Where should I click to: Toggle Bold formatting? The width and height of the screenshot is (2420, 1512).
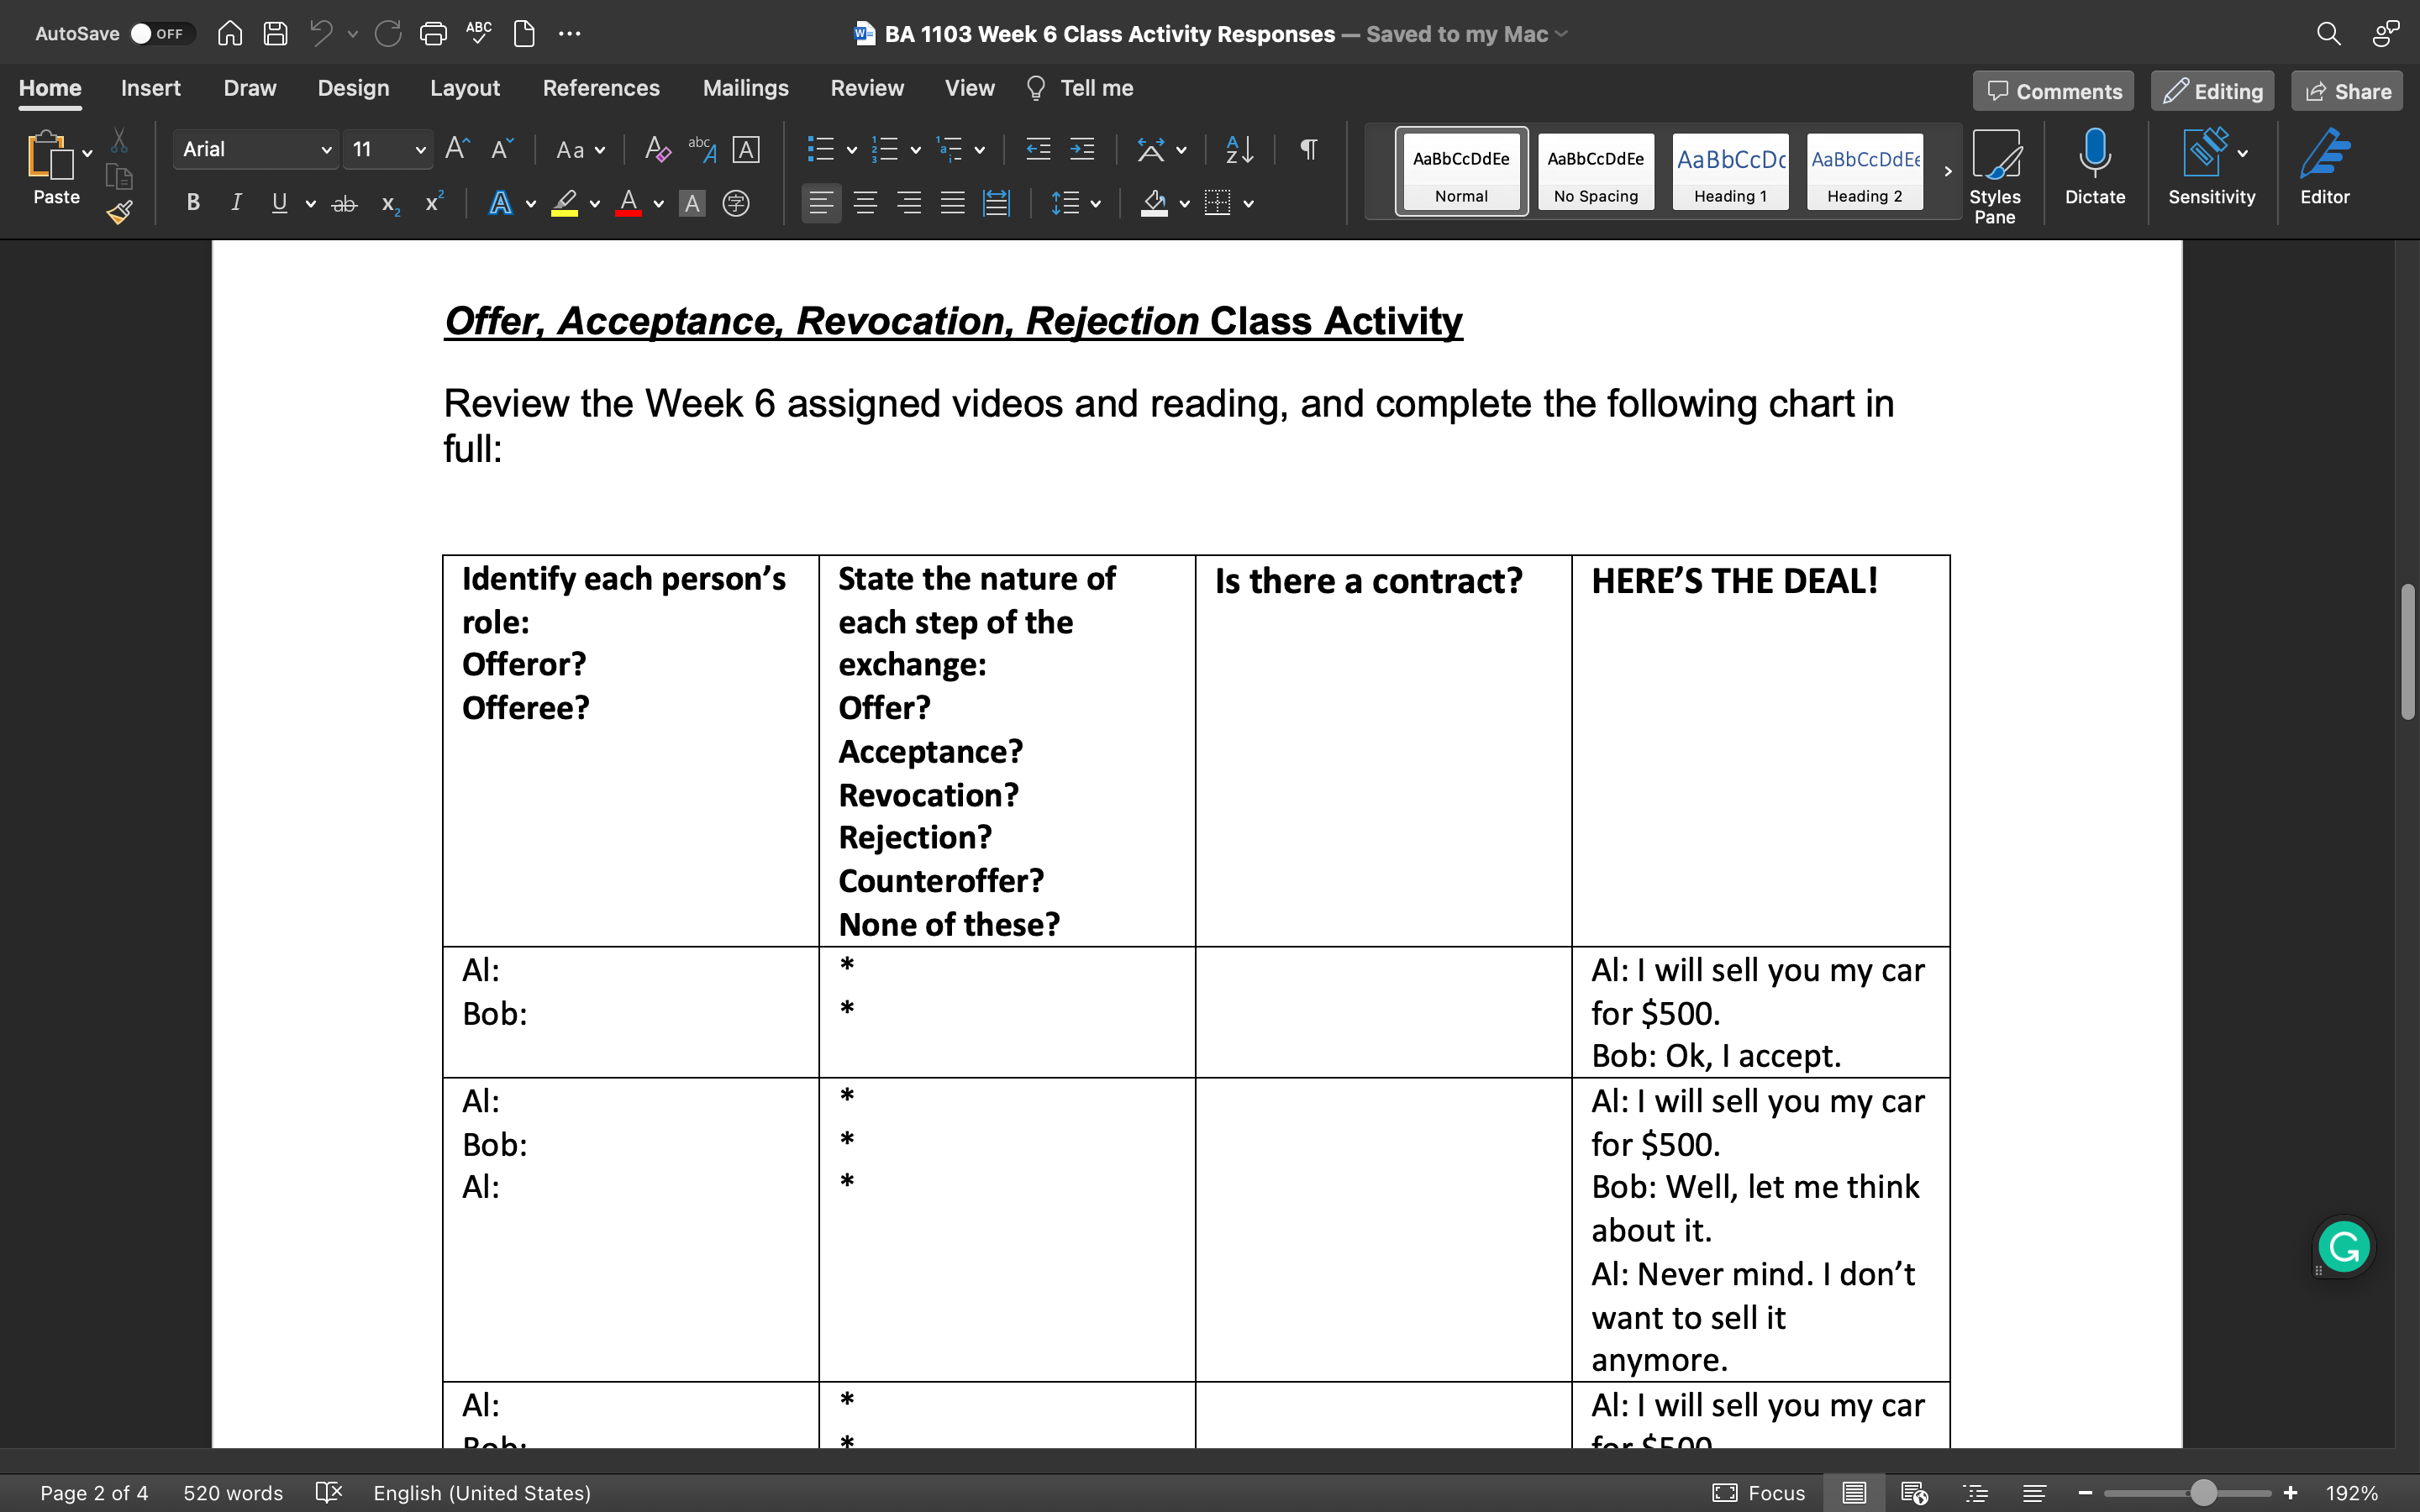pyautogui.click(x=193, y=203)
